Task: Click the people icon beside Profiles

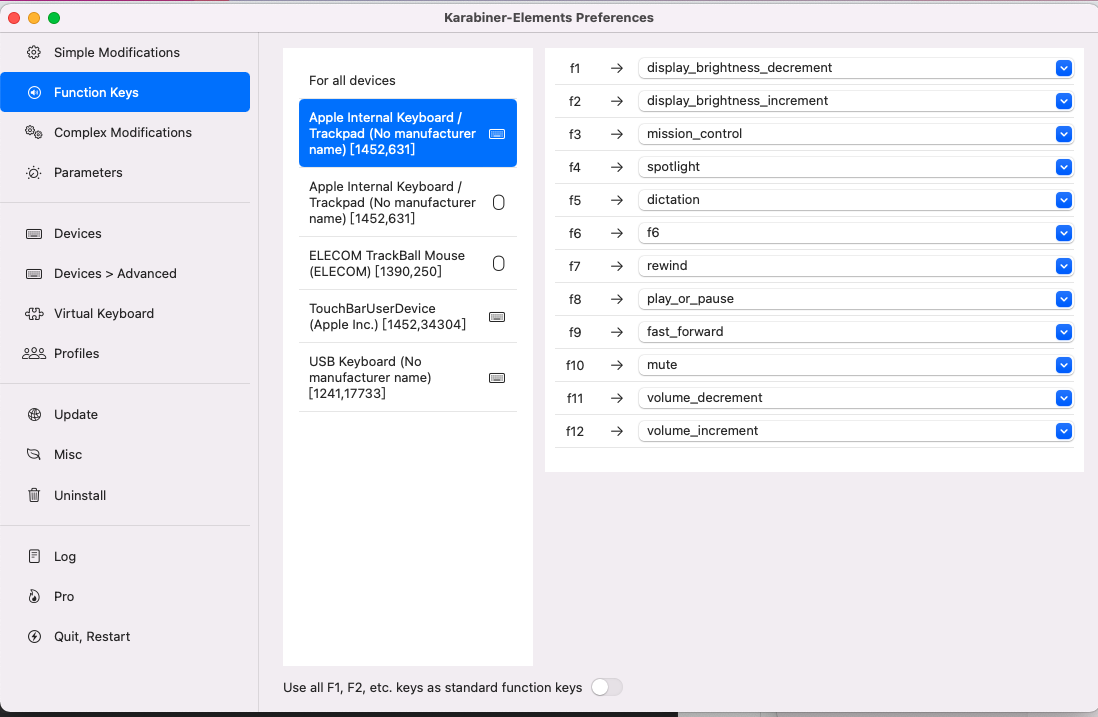Action: tap(34, 354)
